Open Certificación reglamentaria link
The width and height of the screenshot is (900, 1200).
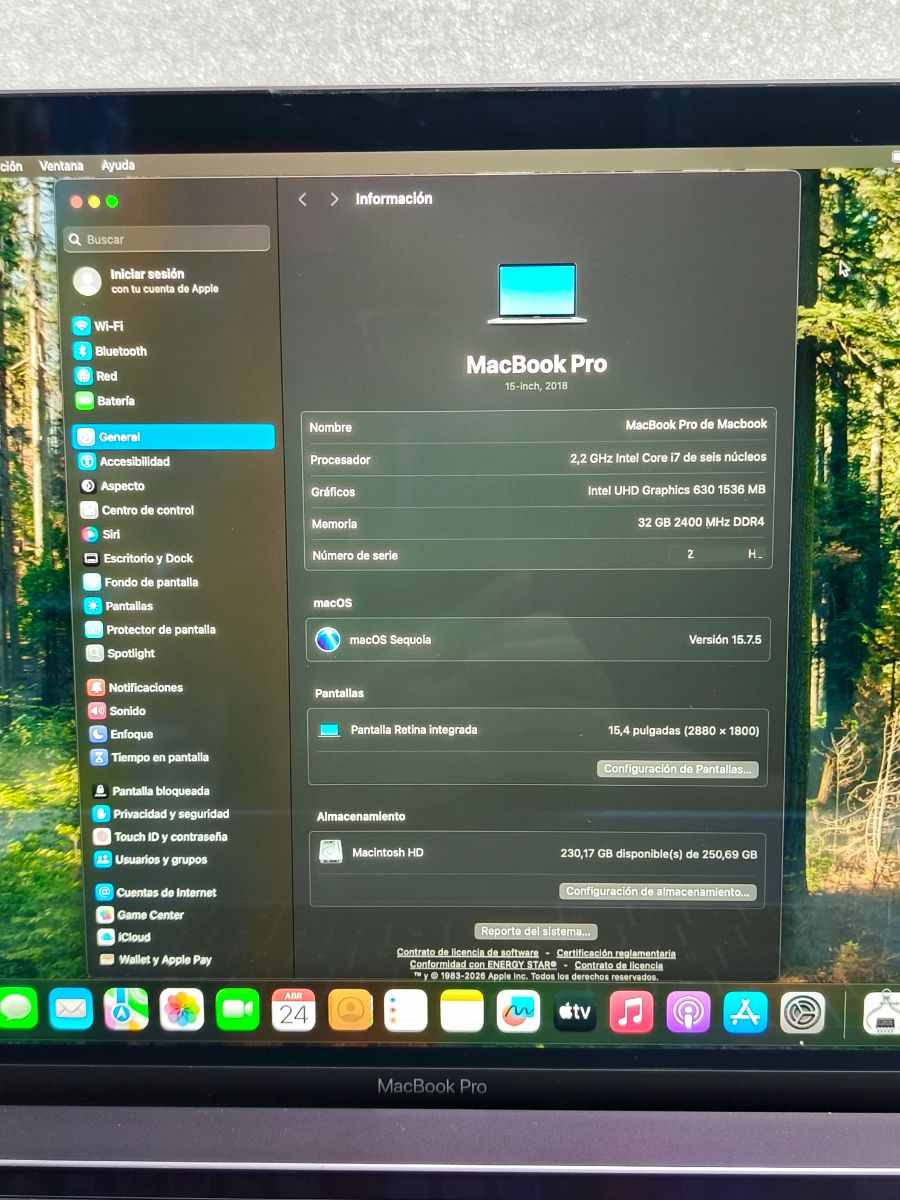pos(616,953)
